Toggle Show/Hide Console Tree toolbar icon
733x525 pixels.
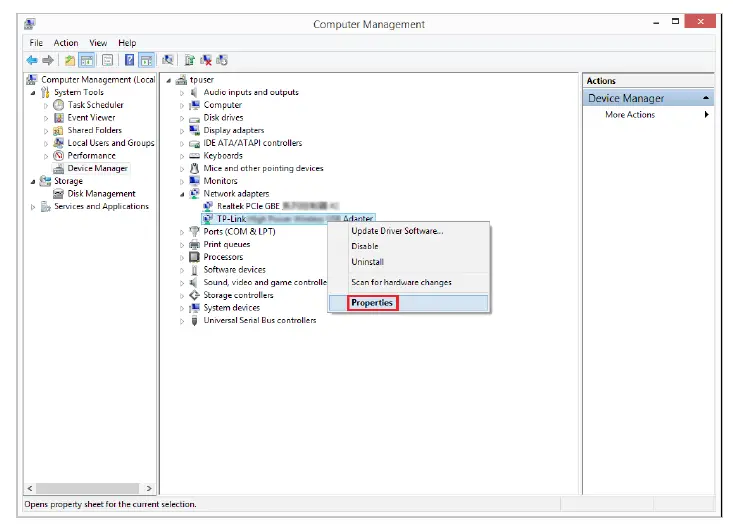click(x=86, y=60)
